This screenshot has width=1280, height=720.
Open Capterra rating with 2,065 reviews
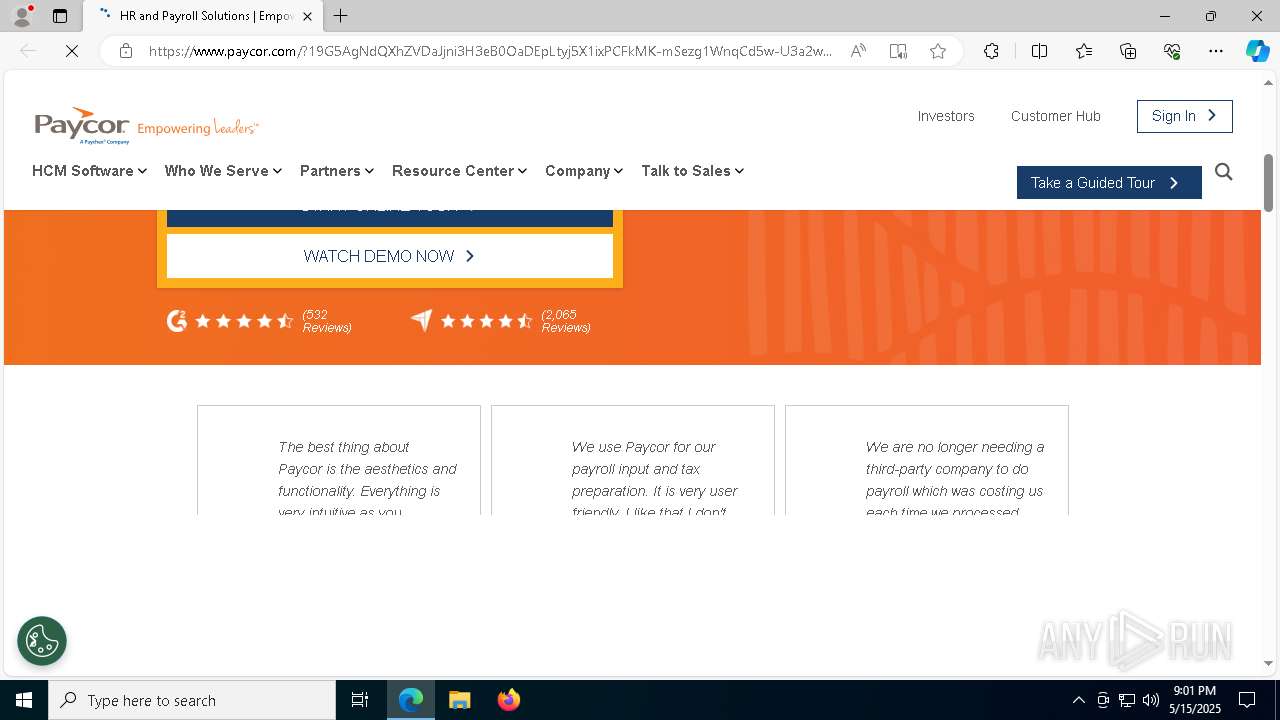pyautogui.click(x=500, y=321)
